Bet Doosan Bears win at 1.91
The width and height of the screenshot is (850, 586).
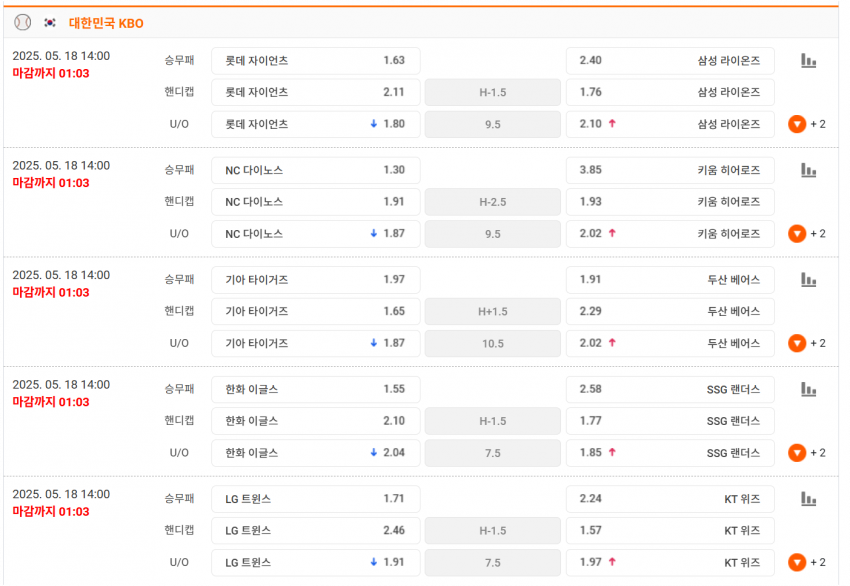670,280
